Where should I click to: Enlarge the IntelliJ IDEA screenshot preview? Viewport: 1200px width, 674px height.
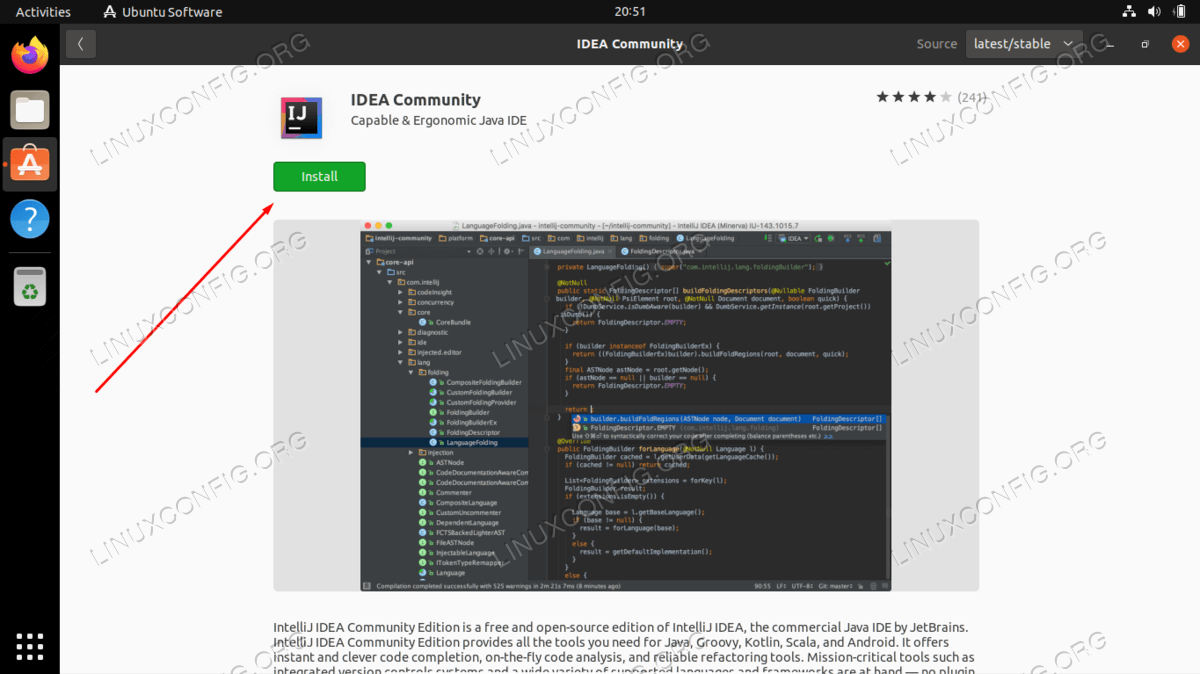point(626,406)
